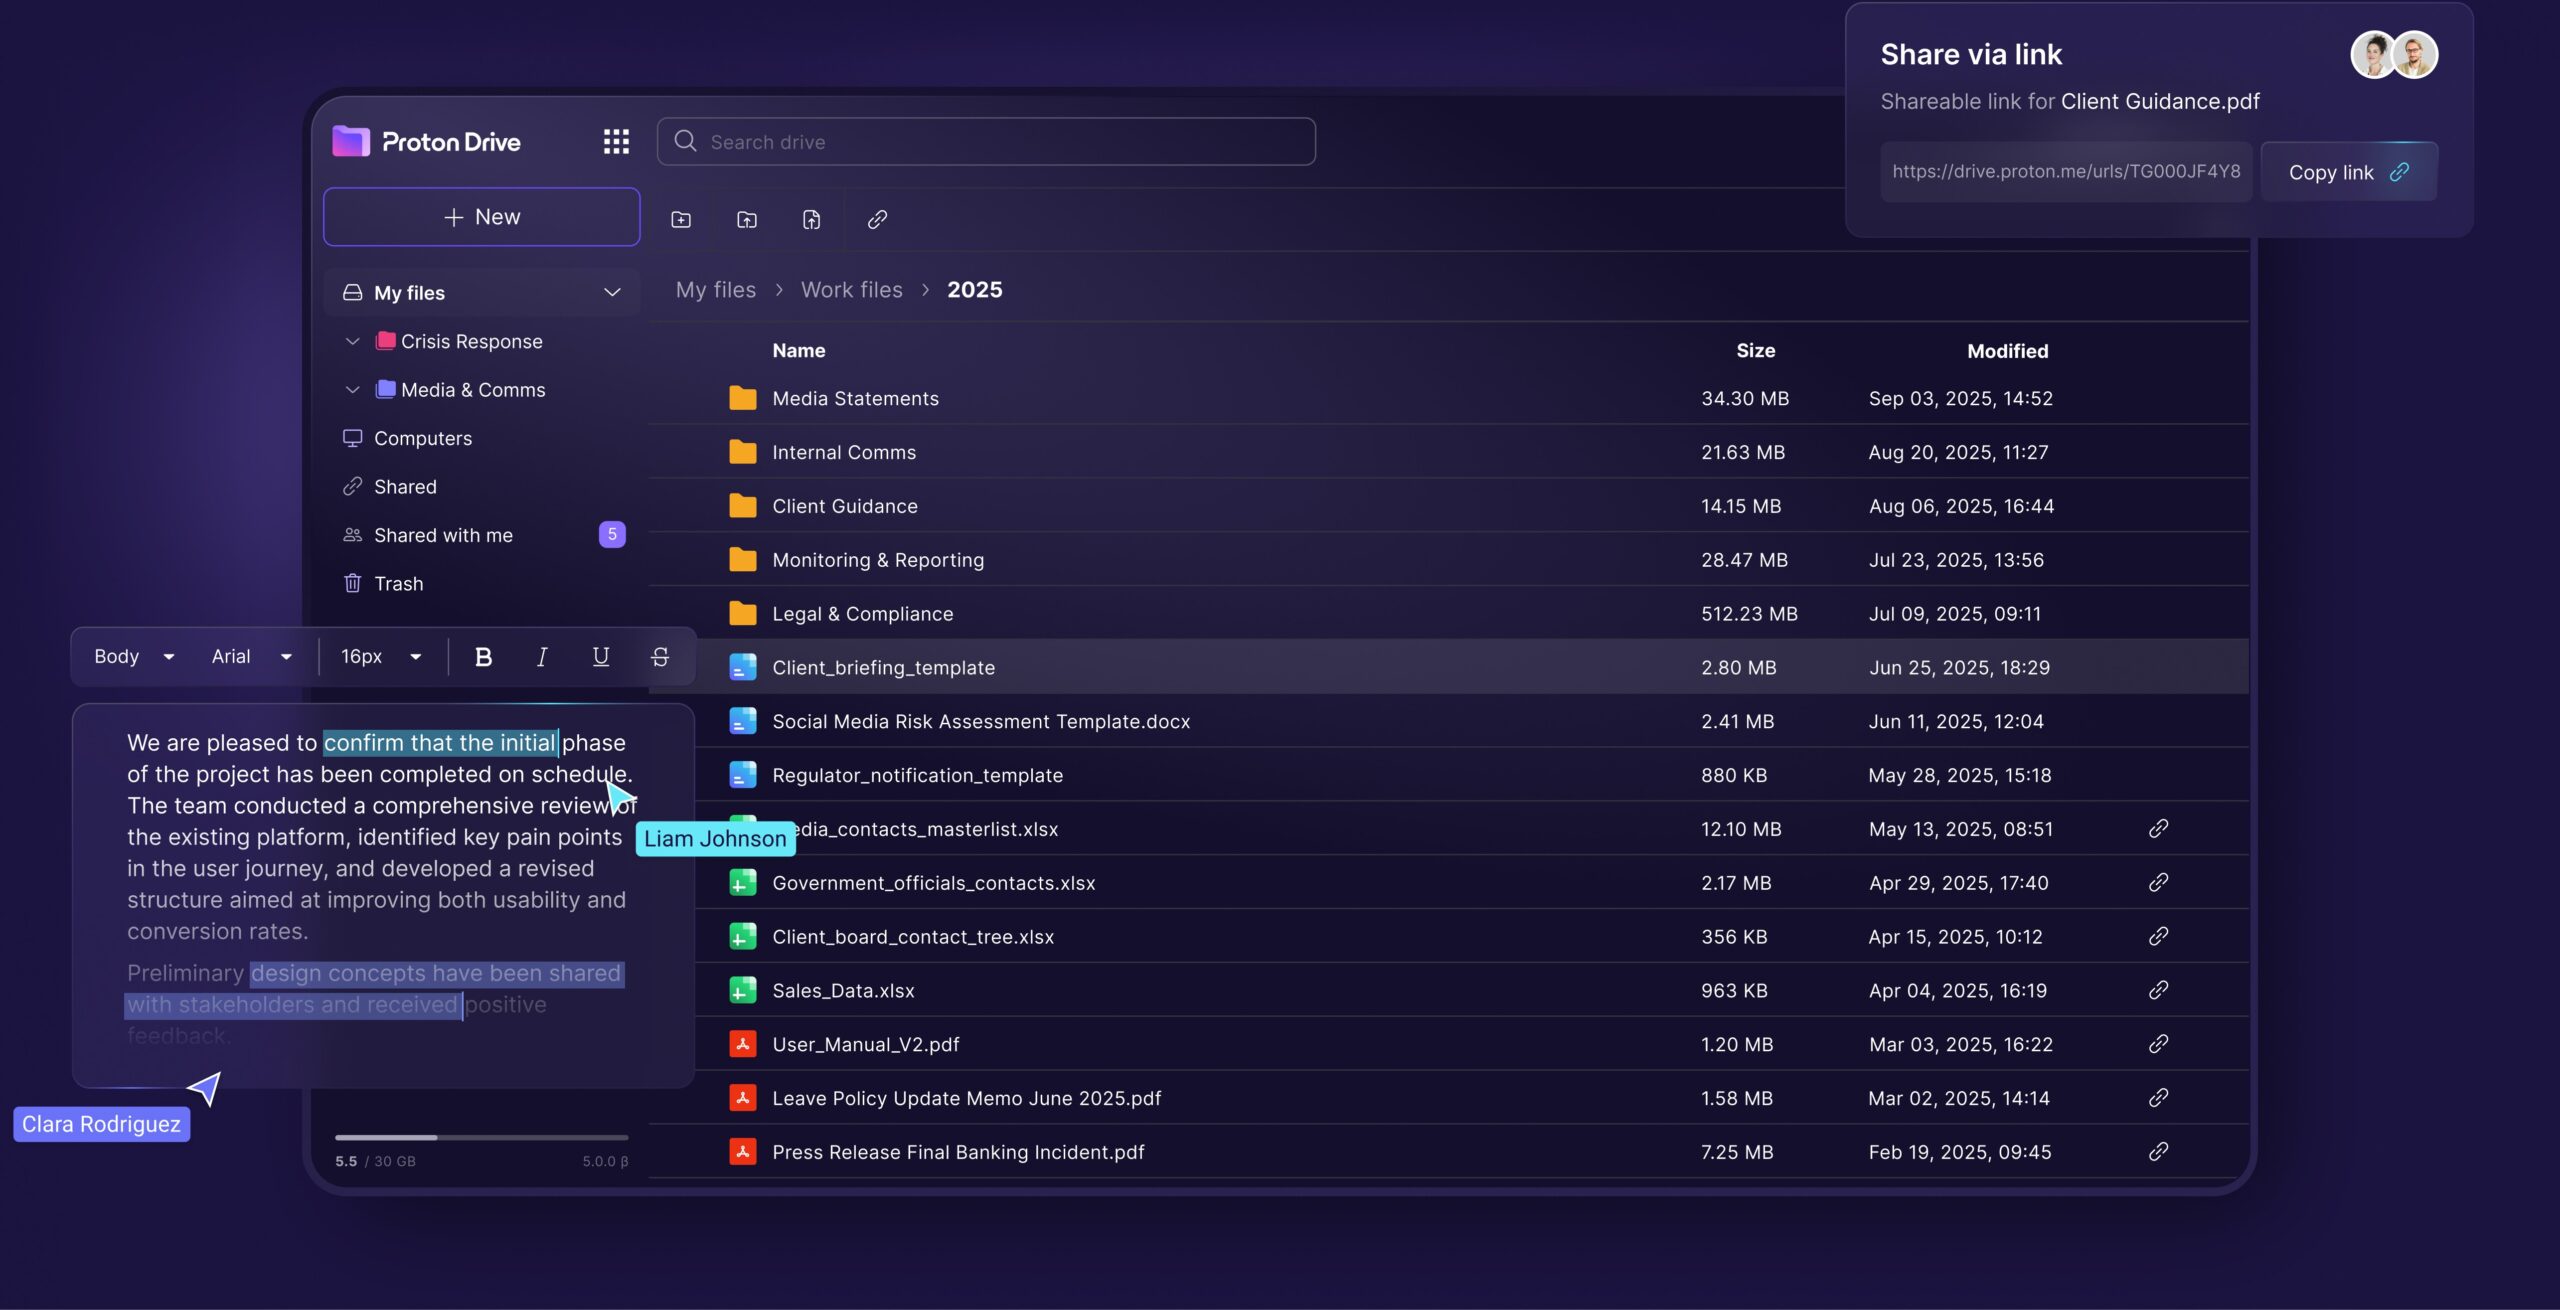Open the app switcher grid icon
This screenshot has width=2560, height=1310.
[616, 141]
